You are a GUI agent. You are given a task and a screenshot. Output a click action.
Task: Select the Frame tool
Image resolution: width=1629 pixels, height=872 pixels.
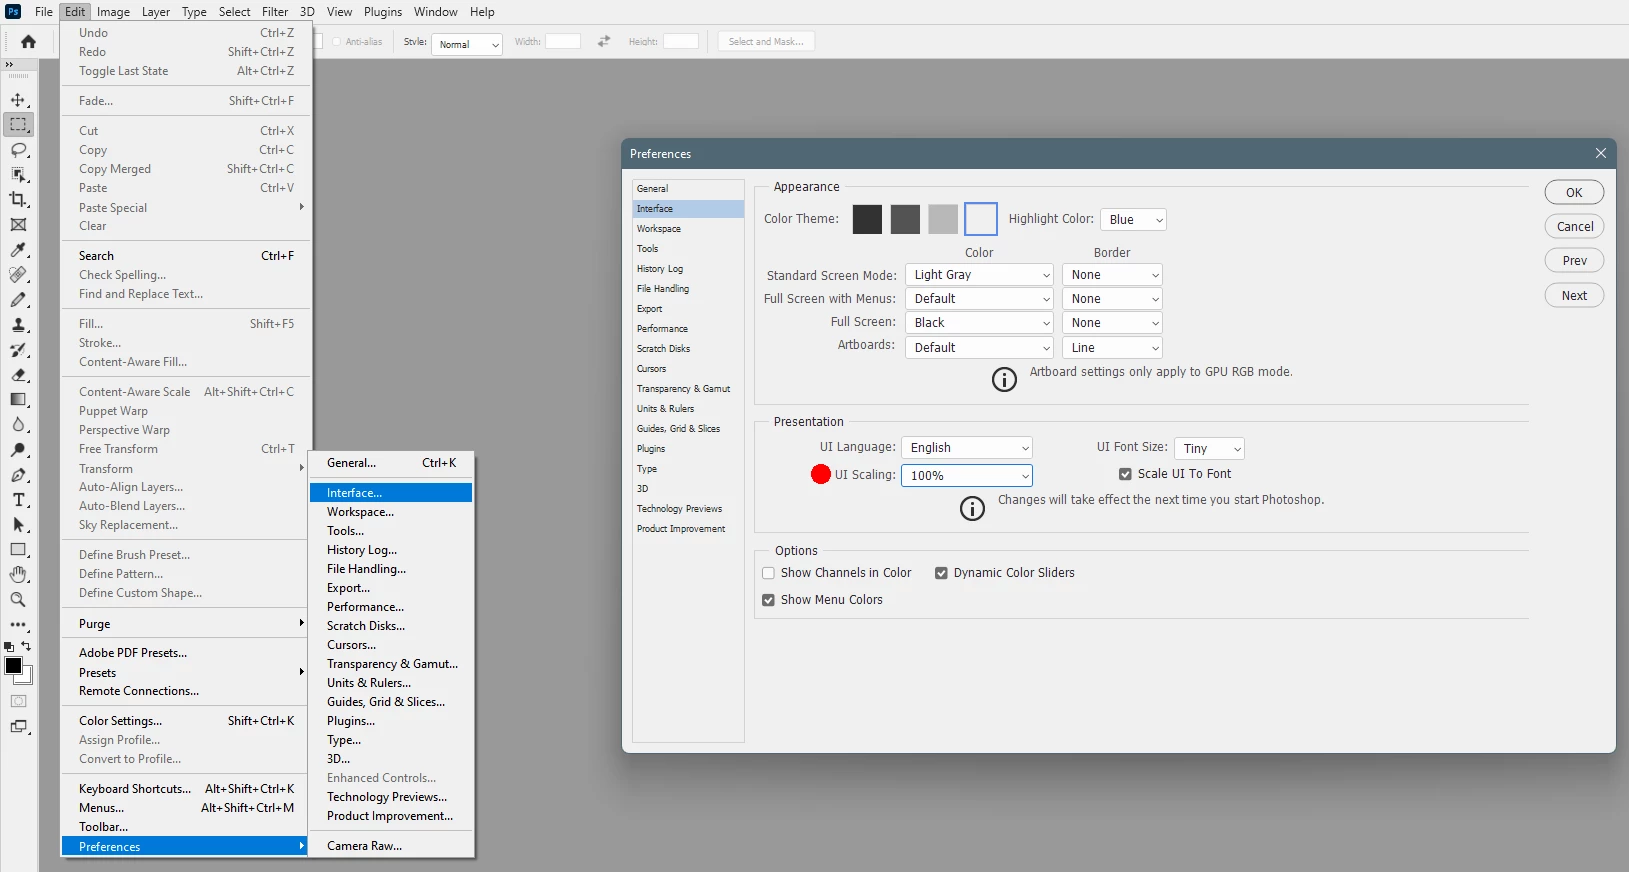(18, 225)
